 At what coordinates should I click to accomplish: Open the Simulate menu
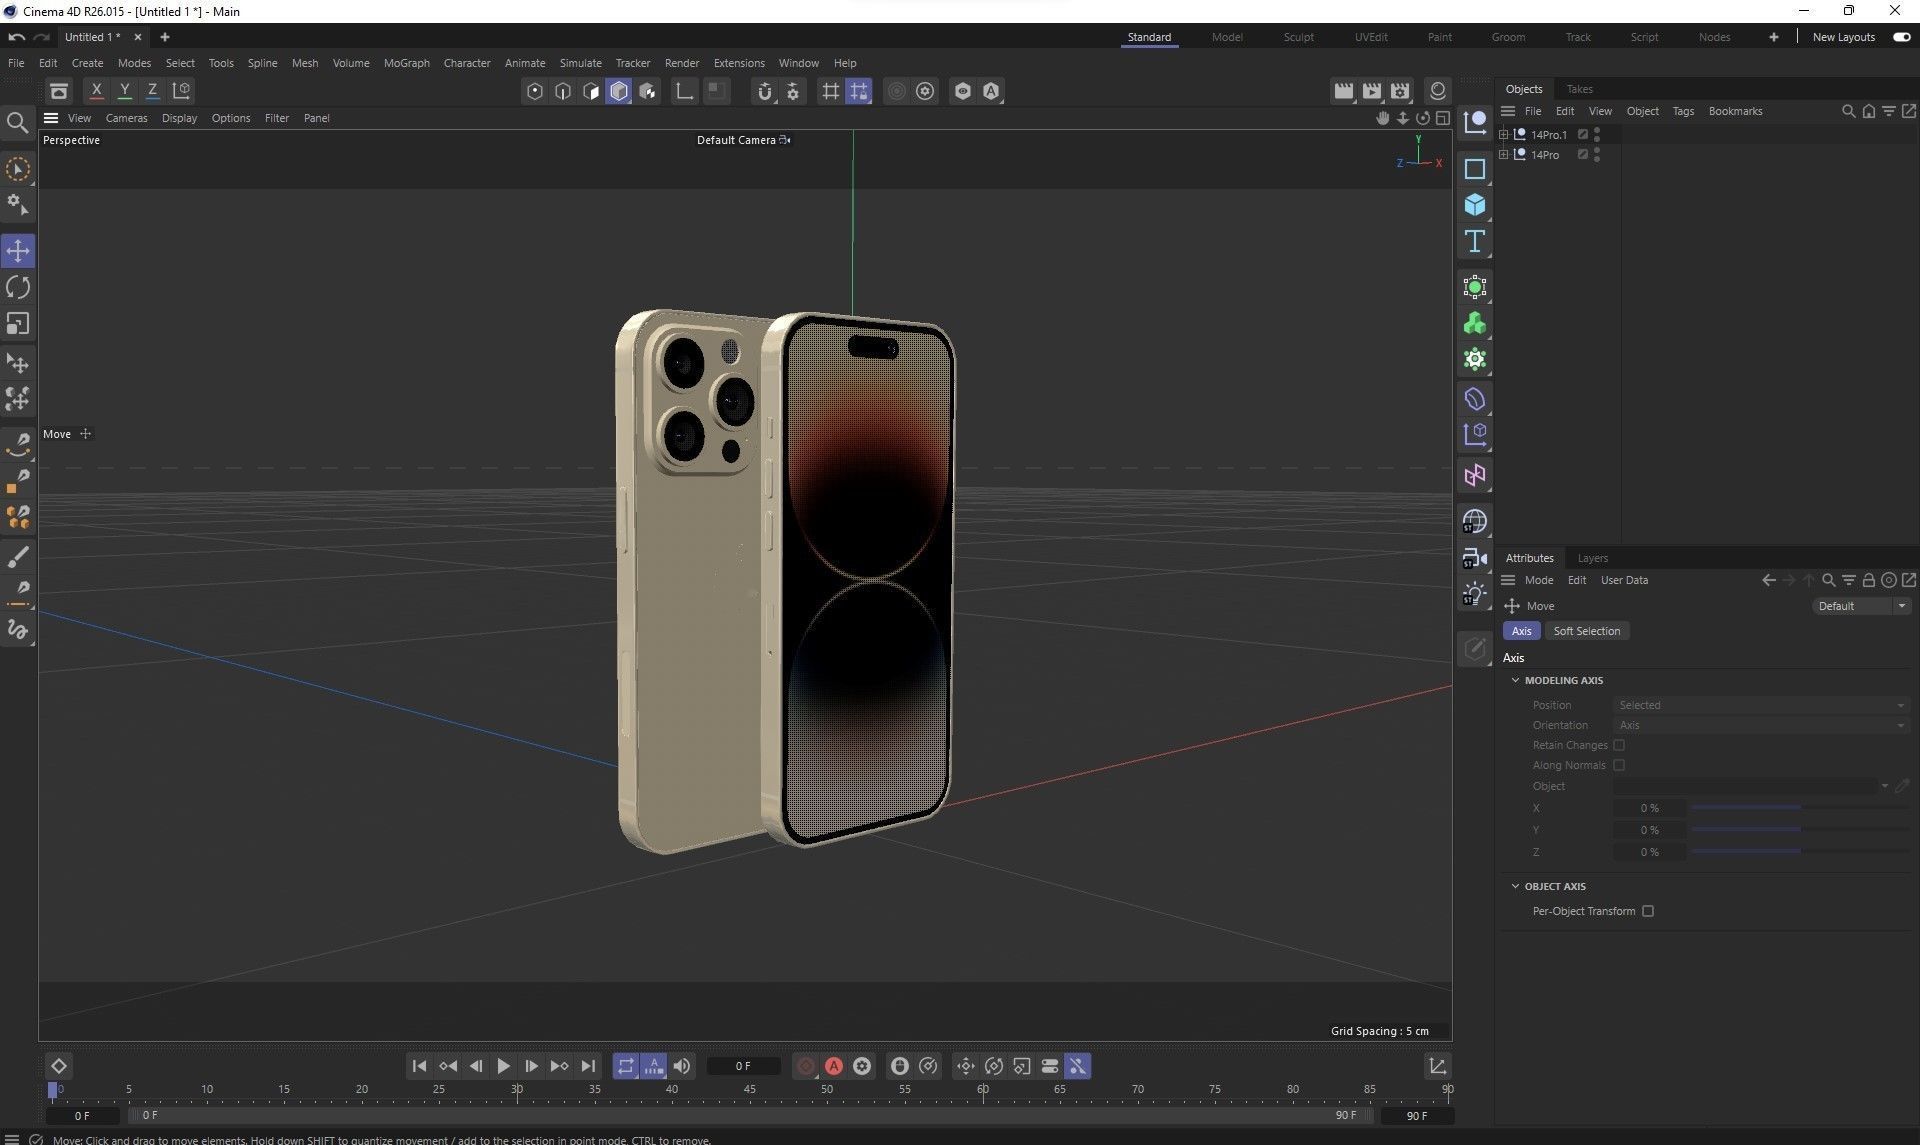coord(580,63)
